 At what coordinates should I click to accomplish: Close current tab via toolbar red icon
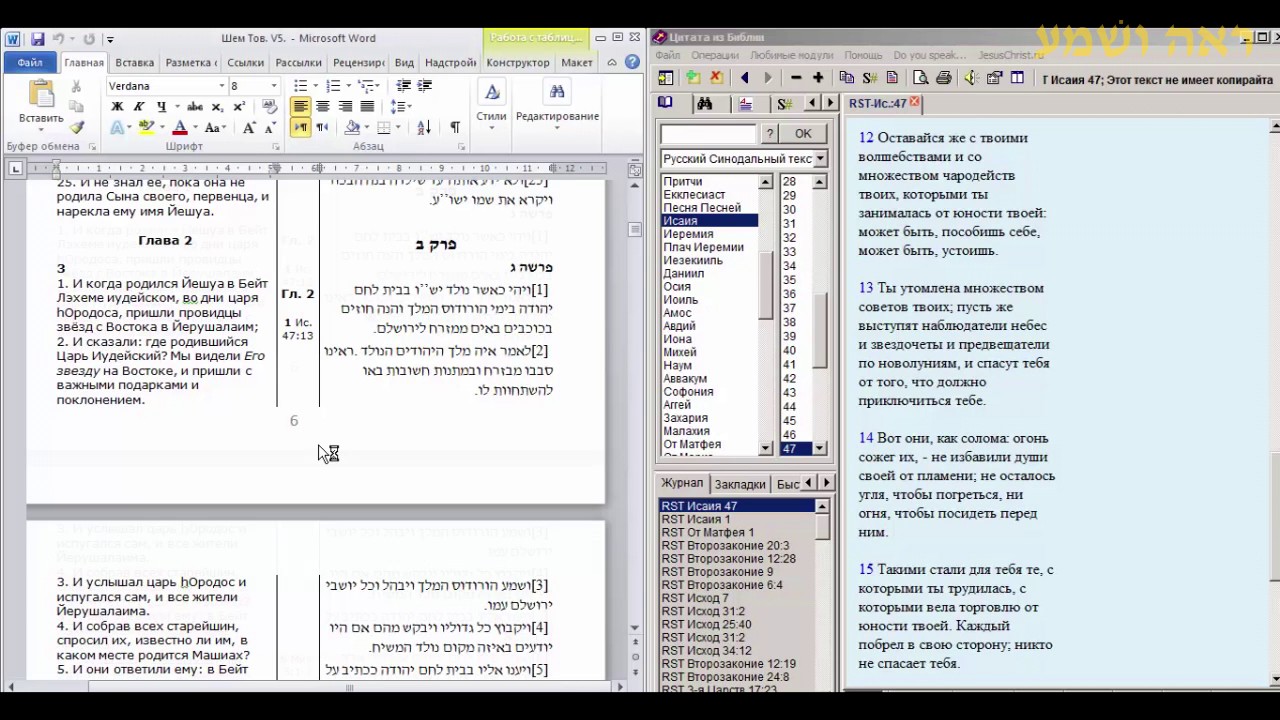[x=716, y=77]
